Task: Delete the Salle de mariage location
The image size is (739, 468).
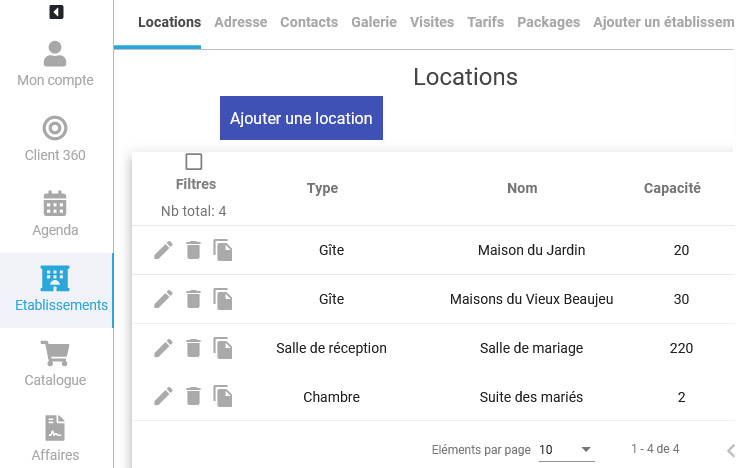Action: 193,348
